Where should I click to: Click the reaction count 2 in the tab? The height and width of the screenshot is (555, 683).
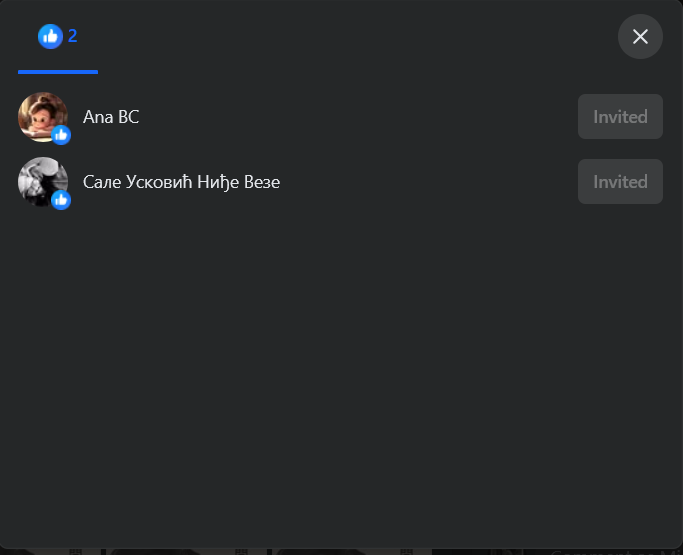(x=72, y=36)
